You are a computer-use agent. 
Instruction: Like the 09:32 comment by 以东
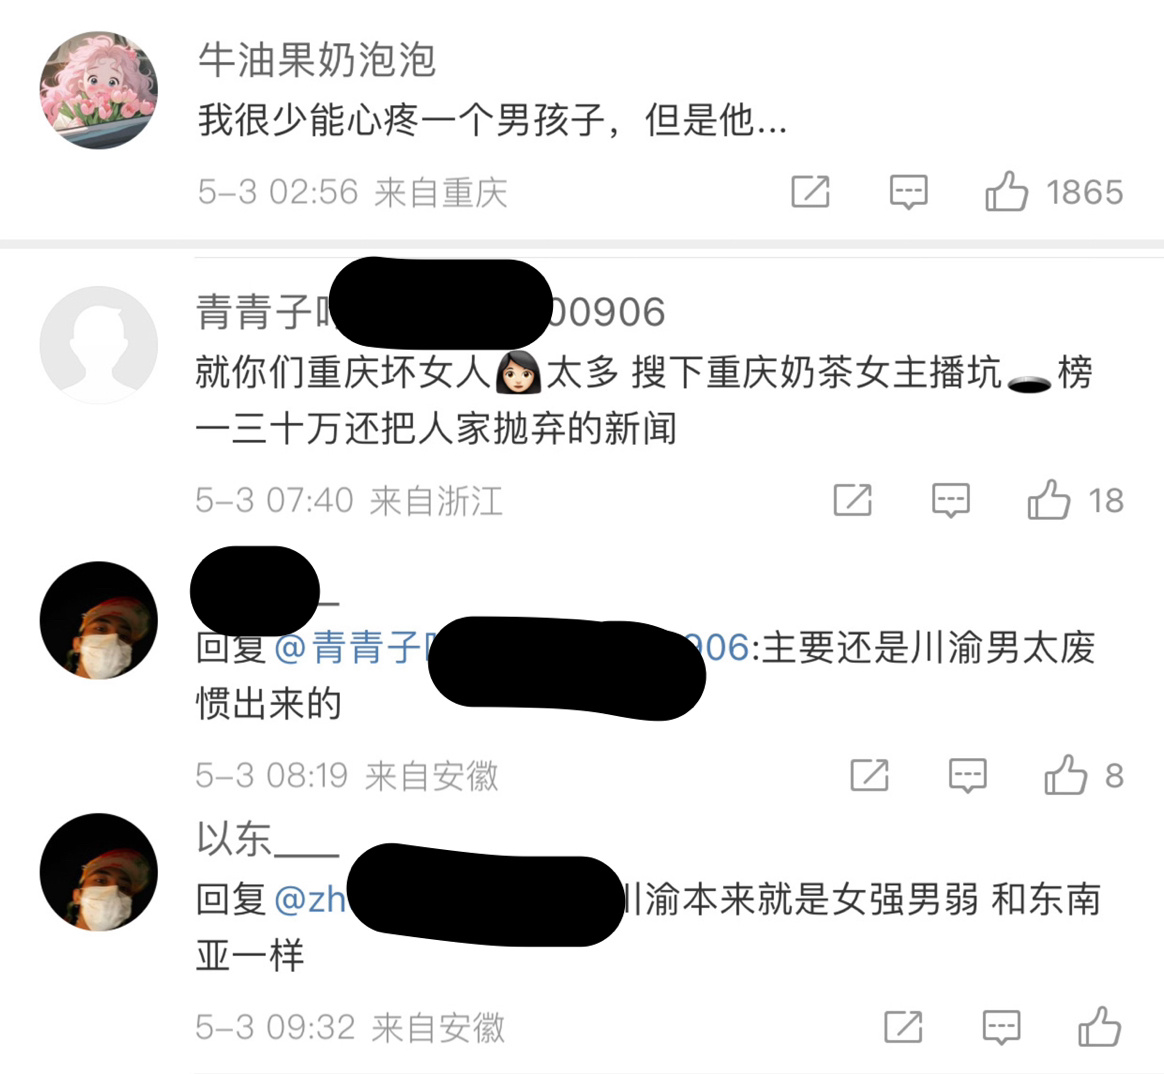coord(1099,1027)
